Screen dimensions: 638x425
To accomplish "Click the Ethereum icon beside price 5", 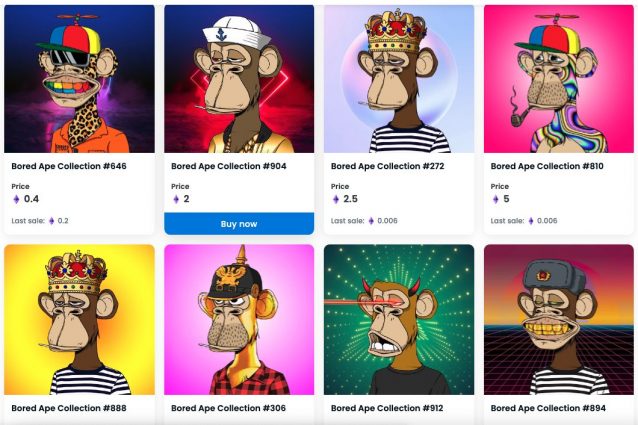I will 496,199.
